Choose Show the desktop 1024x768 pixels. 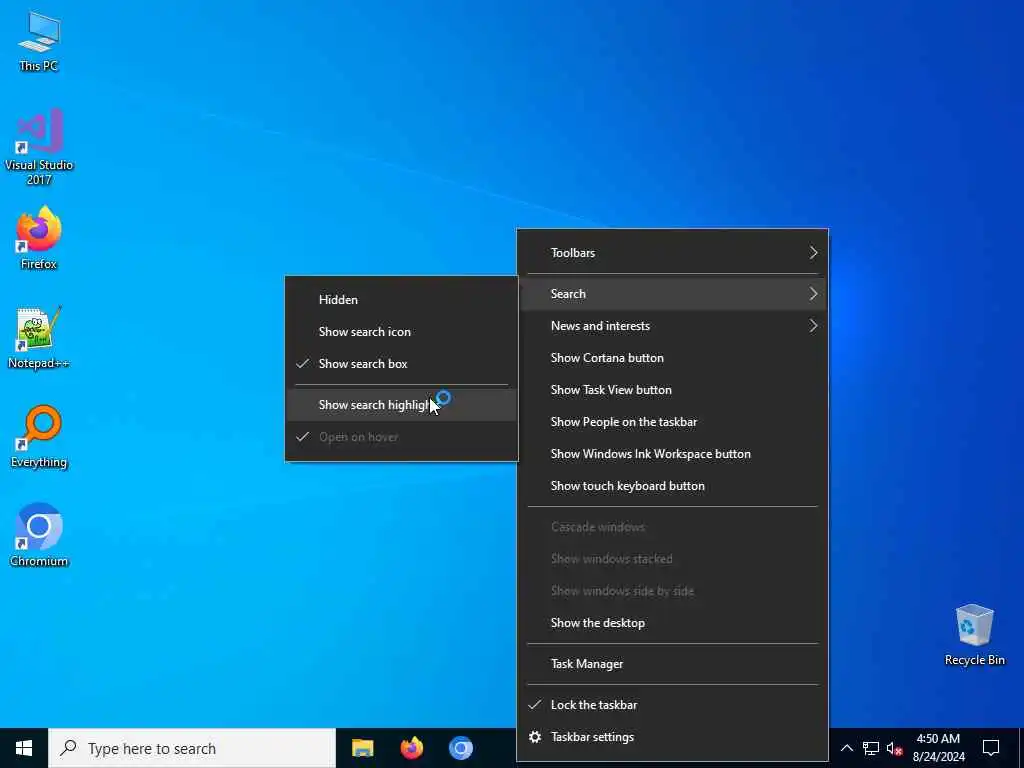673,623
